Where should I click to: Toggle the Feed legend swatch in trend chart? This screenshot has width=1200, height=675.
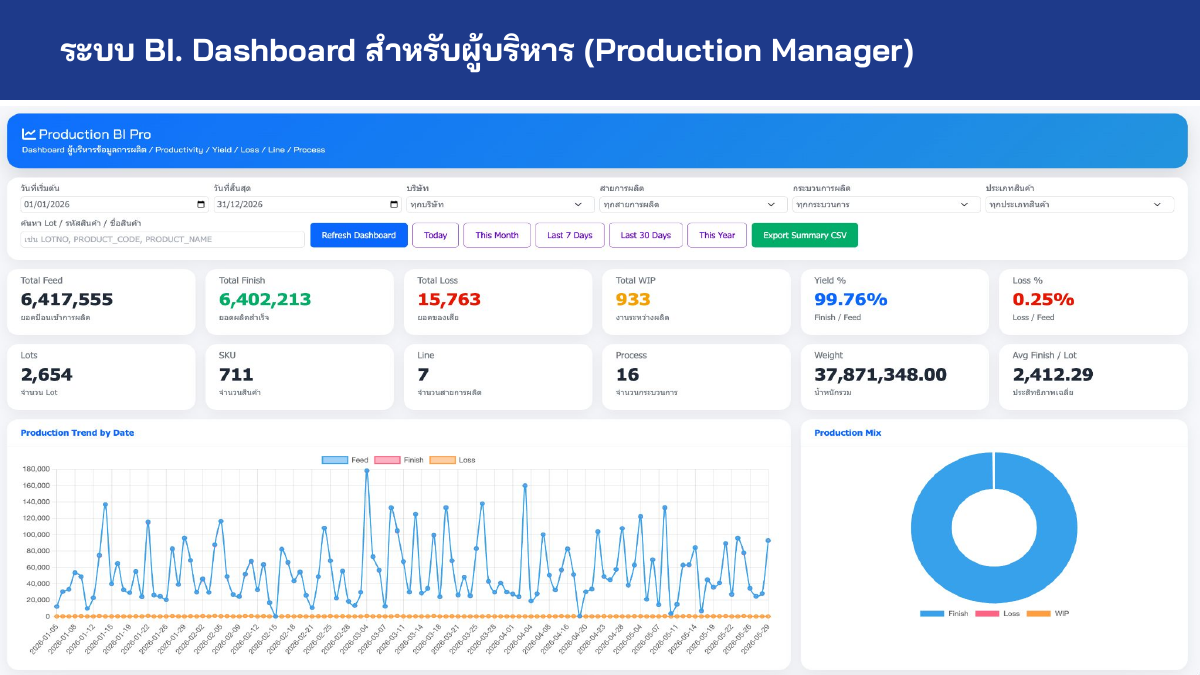[x=334, y=460]
